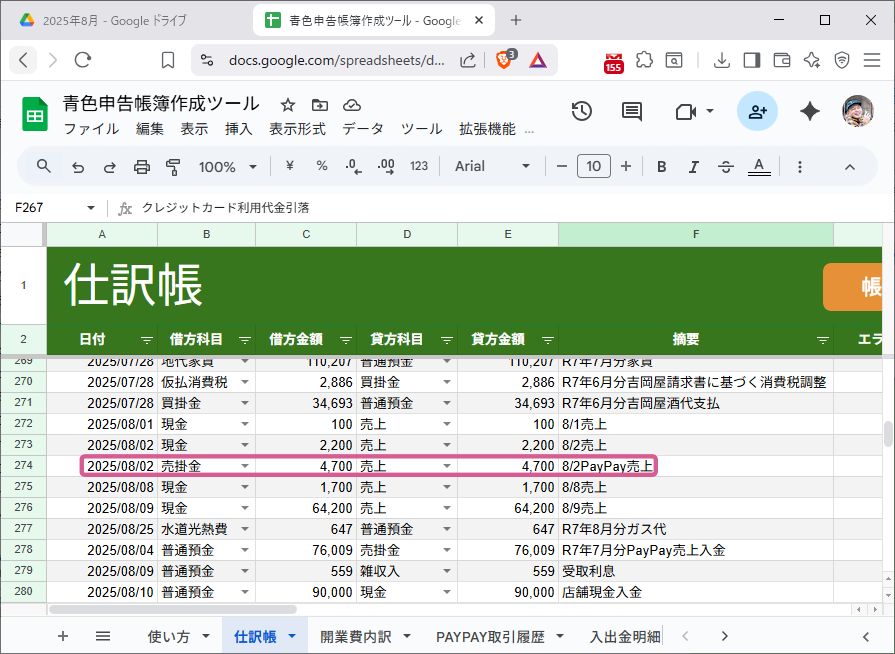Toggle bold formatting

pyautogui.click(x=660, y=166)
